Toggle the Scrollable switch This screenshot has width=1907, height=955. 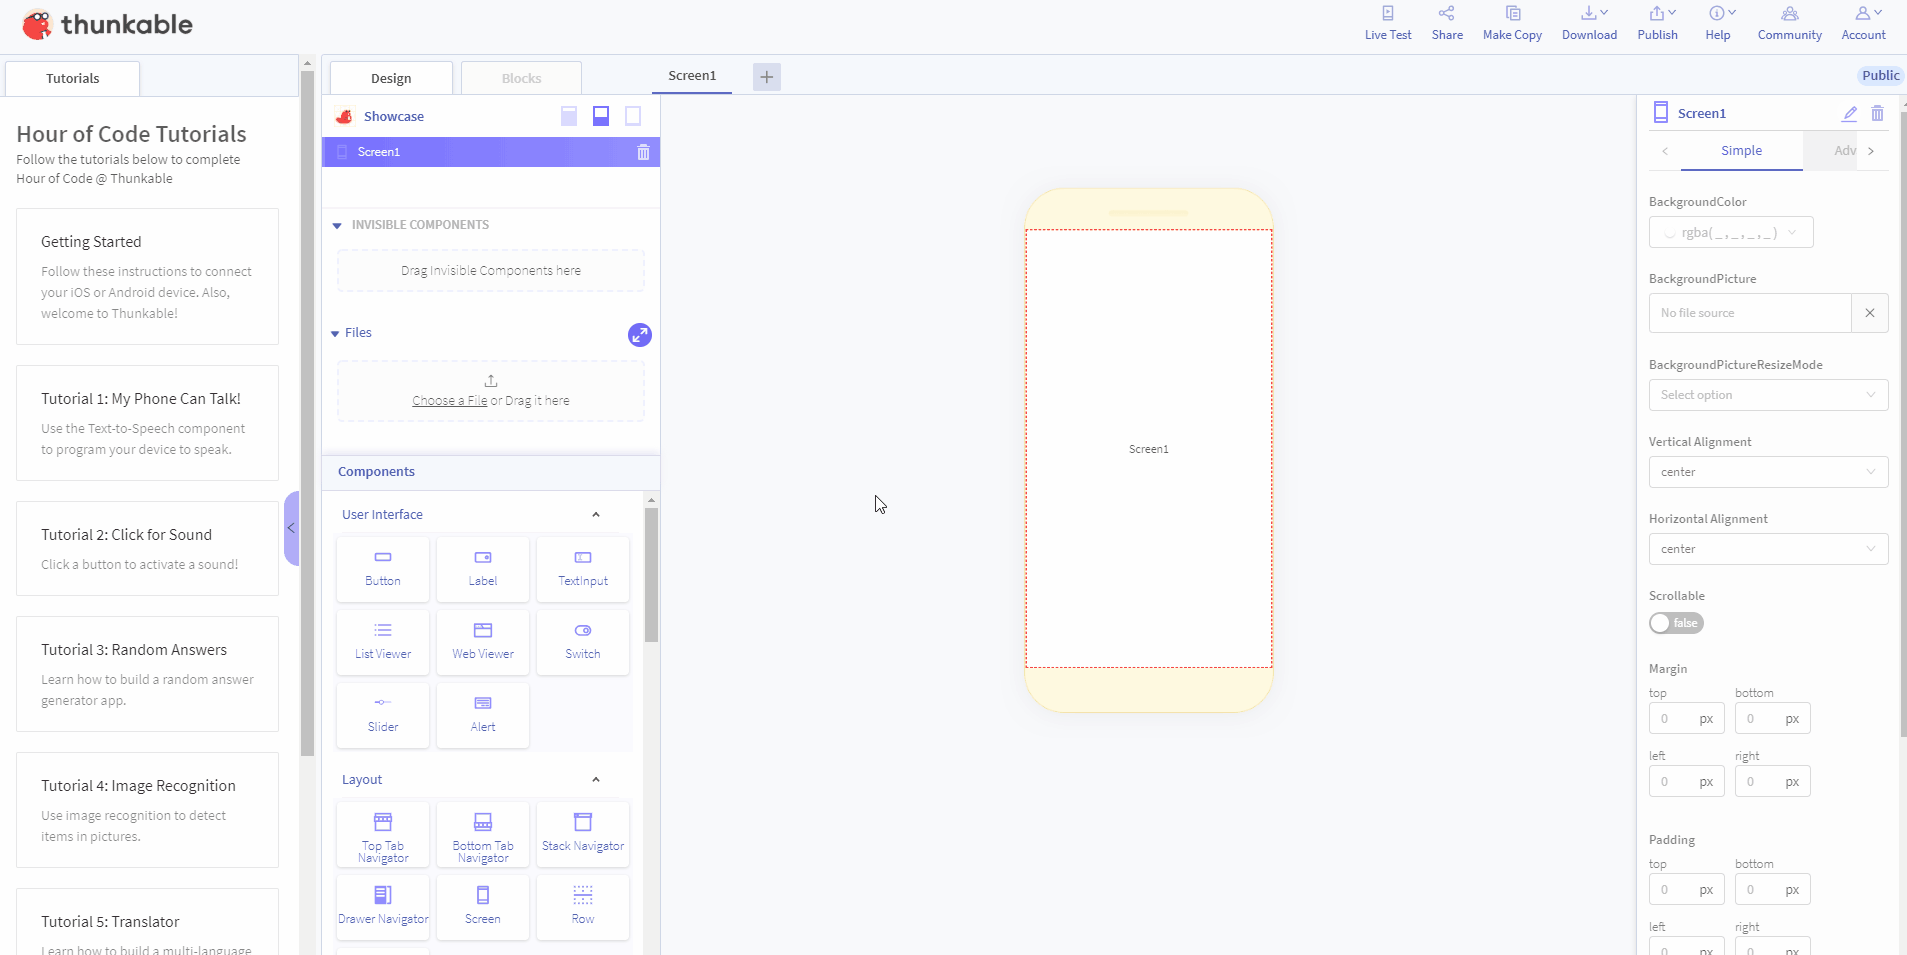pos(1676,623)
